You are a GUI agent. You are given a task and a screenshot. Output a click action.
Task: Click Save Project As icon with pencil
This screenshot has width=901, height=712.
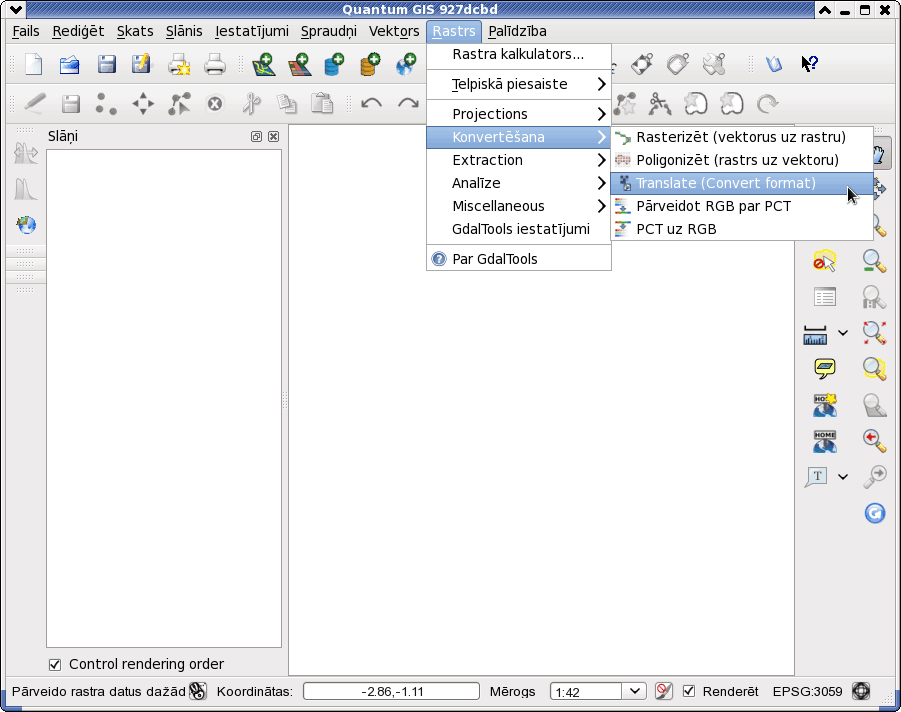coord(141,64)
